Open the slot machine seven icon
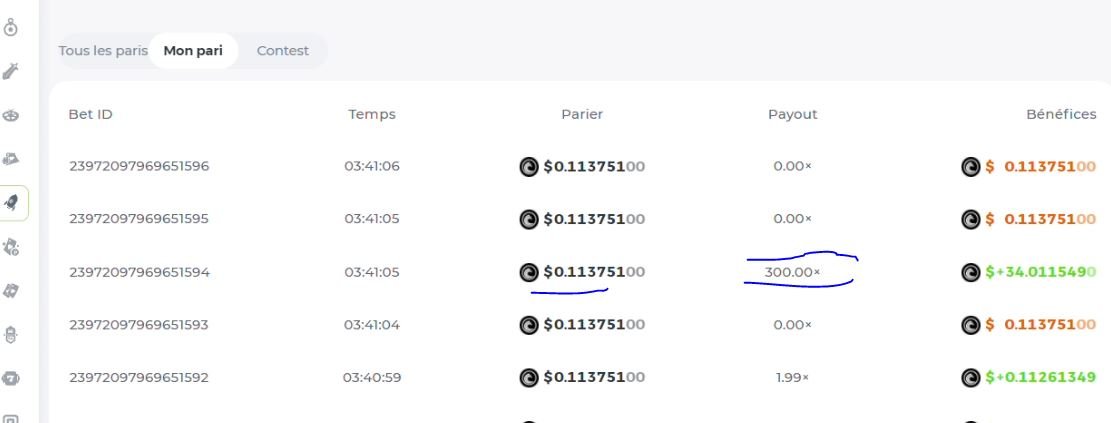Viewport: 1111px width, 423px height. click(14, 379)
